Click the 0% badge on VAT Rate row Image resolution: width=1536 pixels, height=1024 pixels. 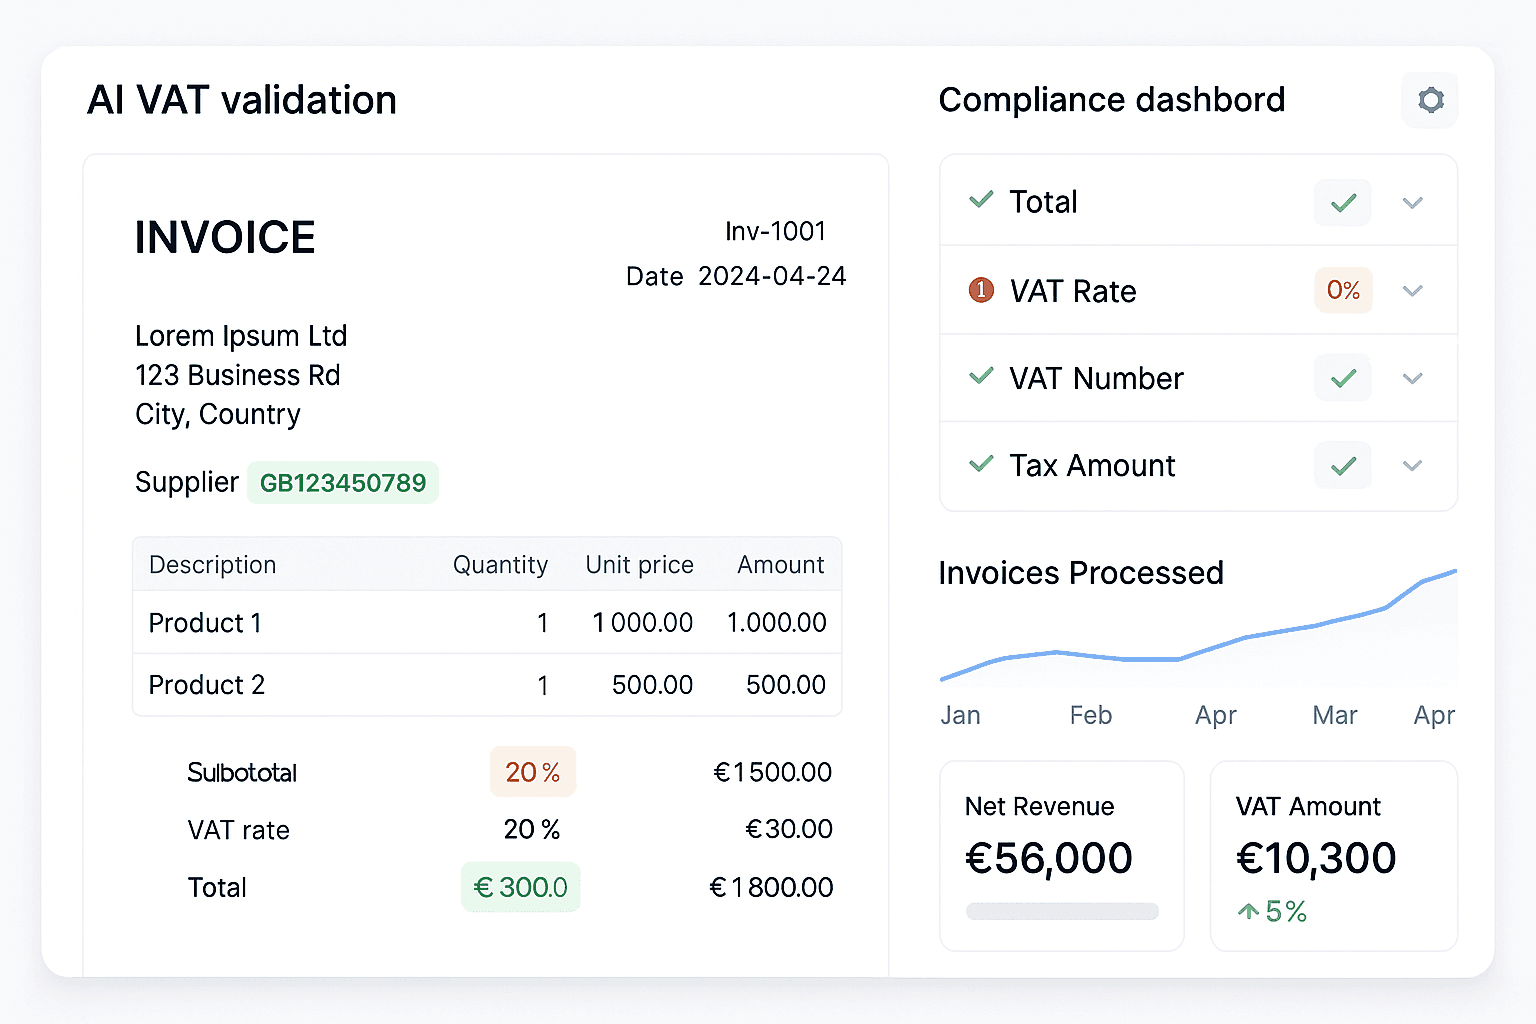coord(1343,290)
